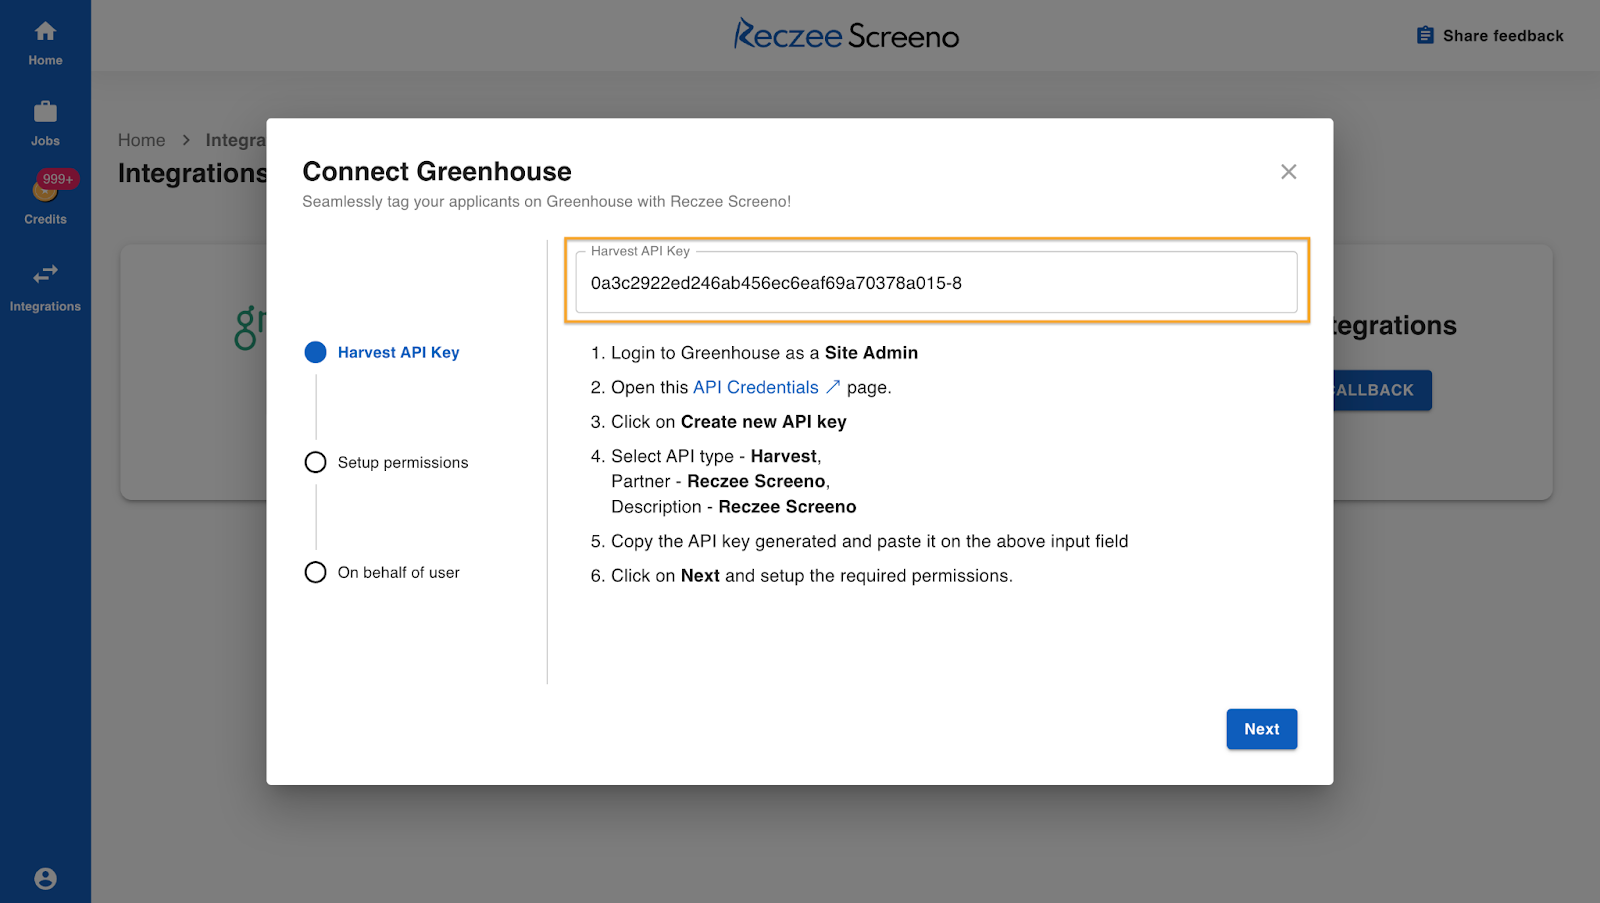Image resolution: width=1600 pixels, height=903 pixels.
Task: Click the Share feedback clipboard icon
Action: point(1425,35)
